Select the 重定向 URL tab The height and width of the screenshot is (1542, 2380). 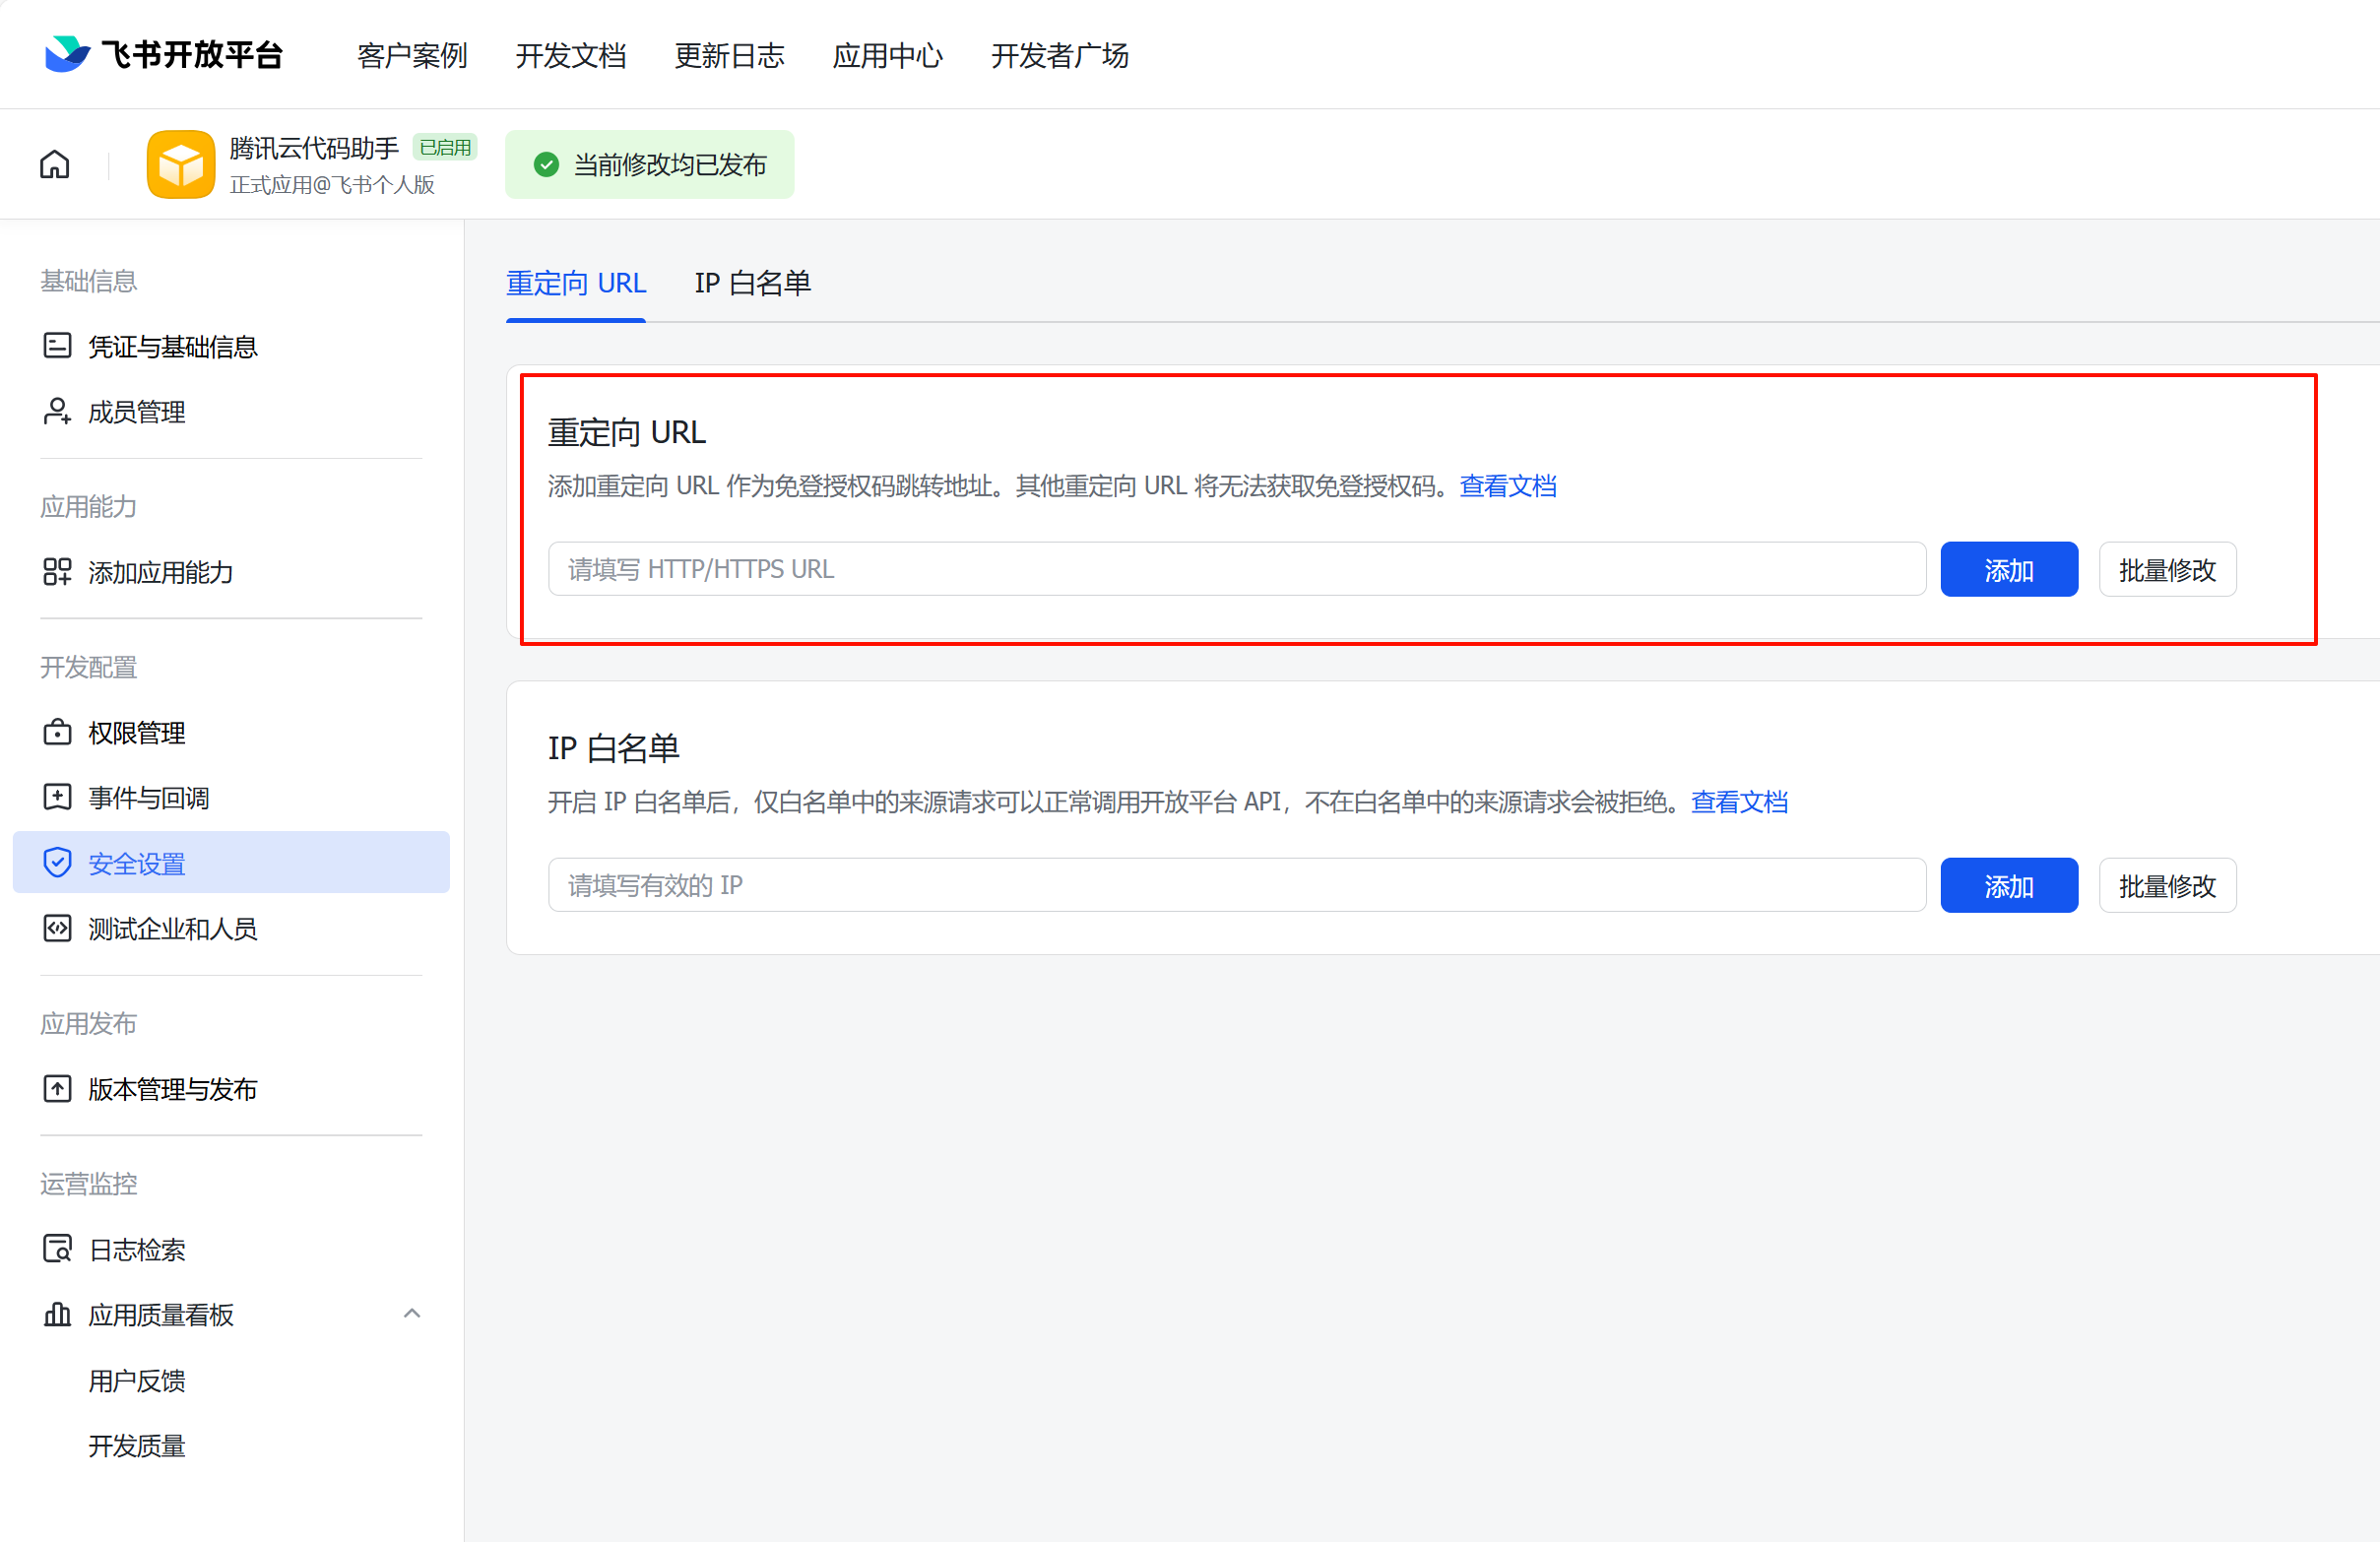[576, 283]
